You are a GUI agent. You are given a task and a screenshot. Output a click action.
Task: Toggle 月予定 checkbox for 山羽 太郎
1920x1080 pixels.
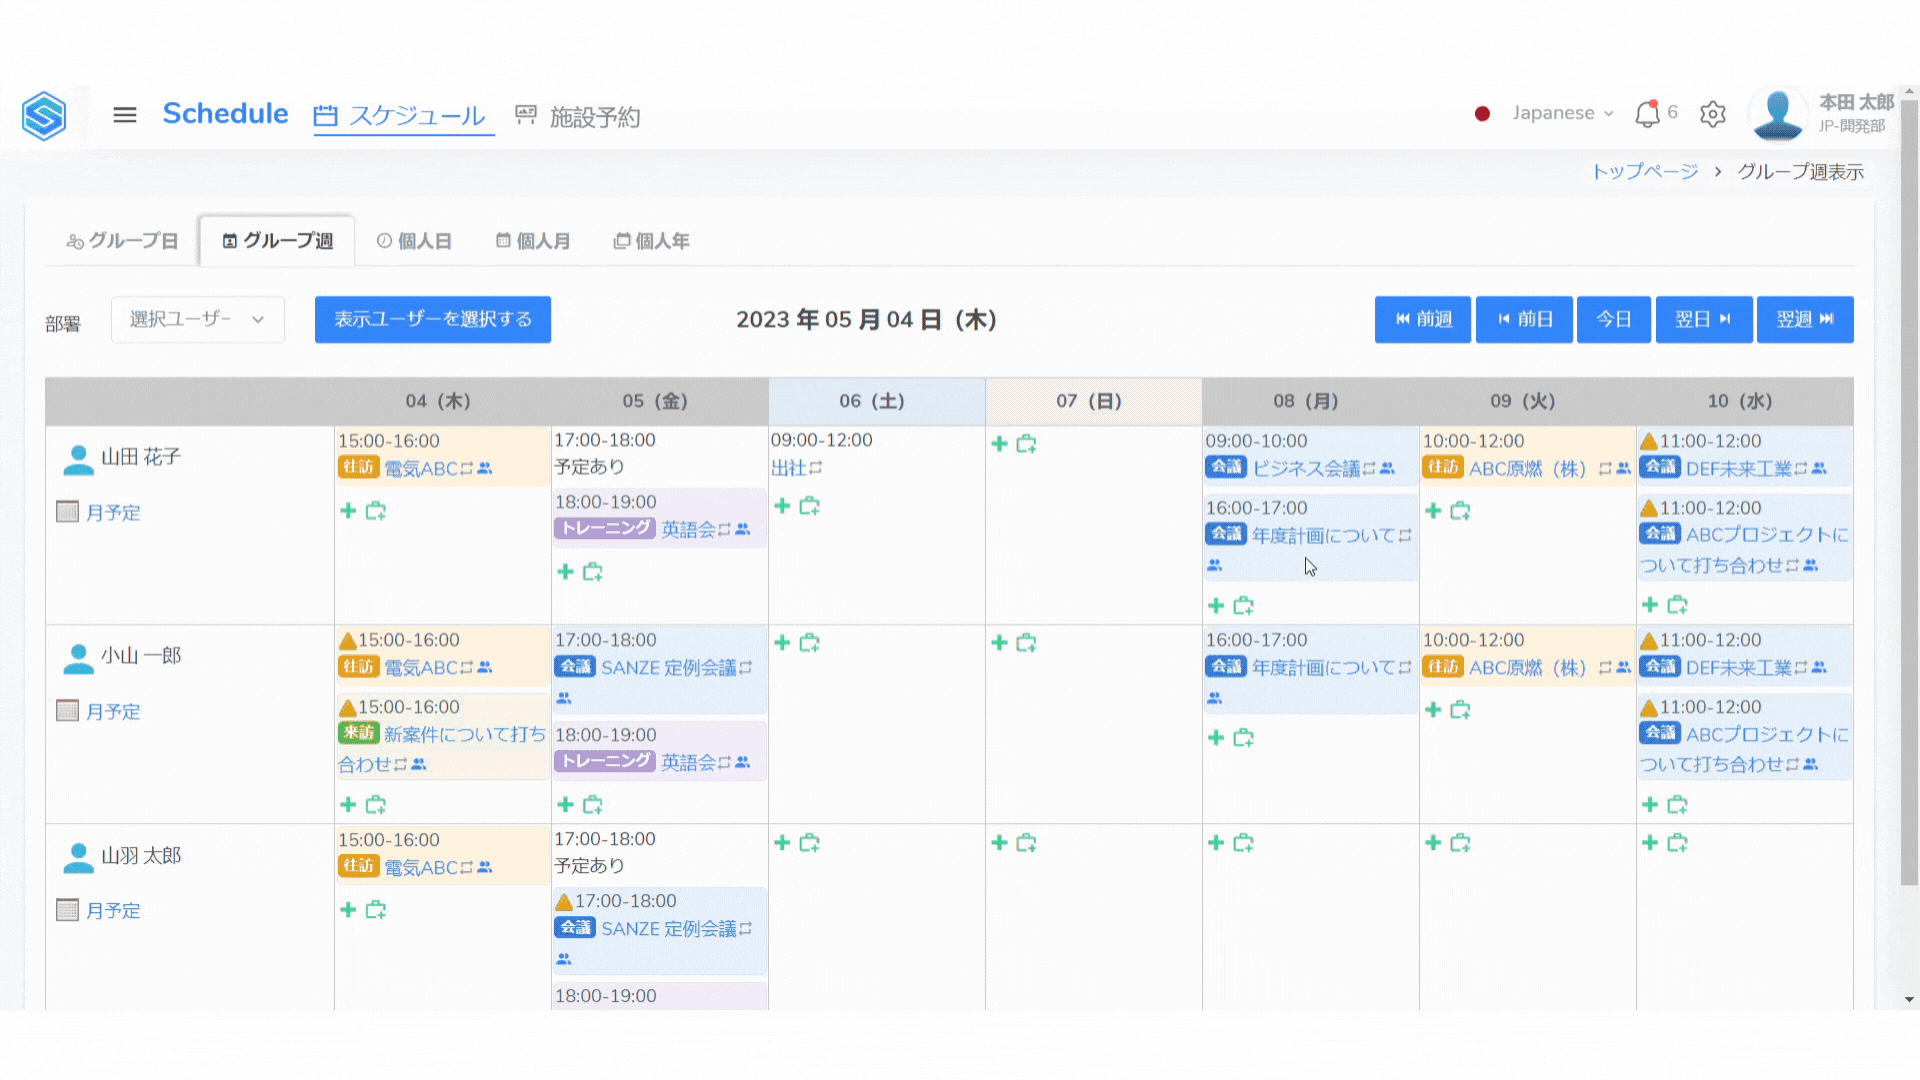(67, 910)
